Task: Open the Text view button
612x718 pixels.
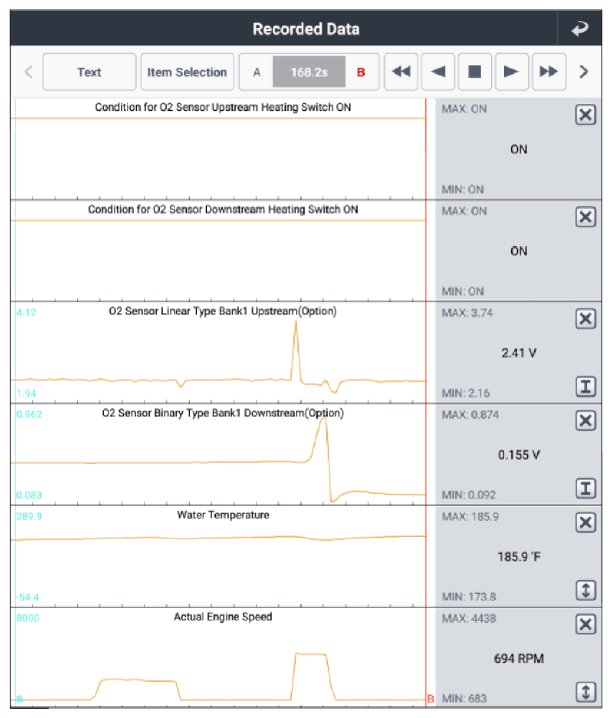Action: (x=89, y=72)
